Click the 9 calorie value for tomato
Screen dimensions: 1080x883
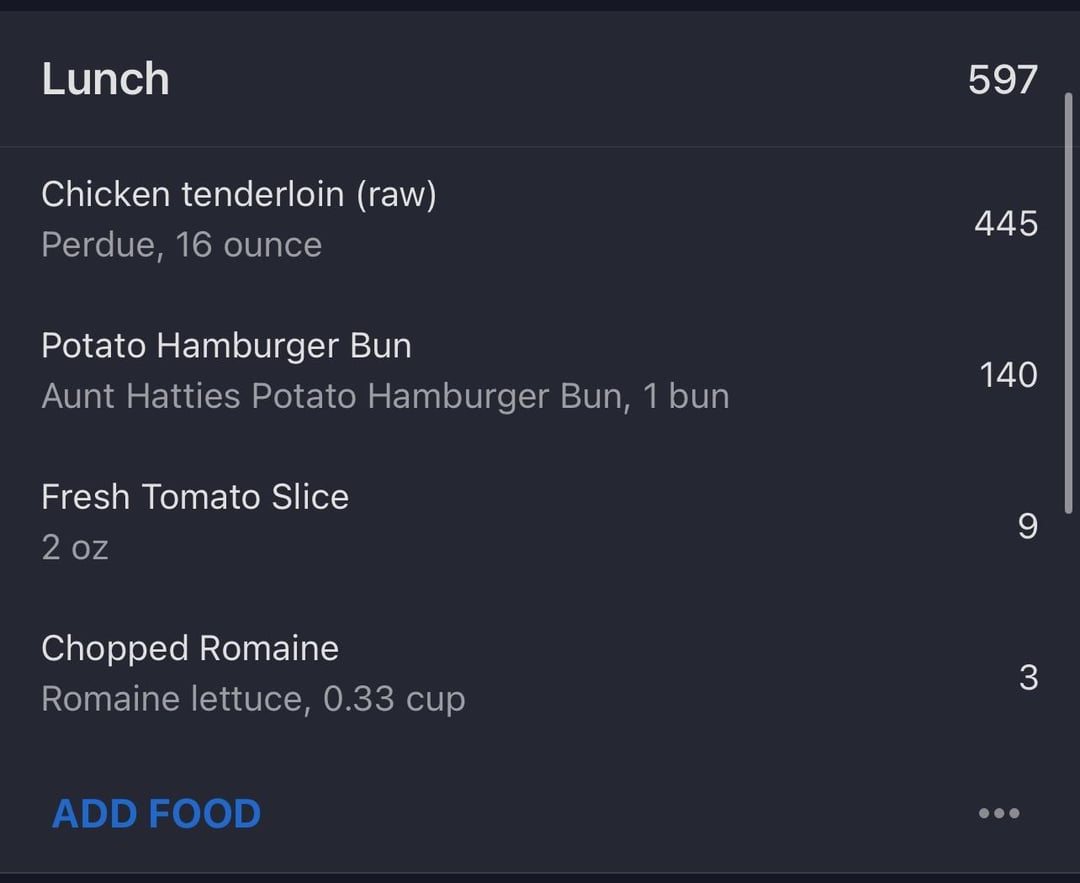pyautogui.click(x=1028, y=526)
